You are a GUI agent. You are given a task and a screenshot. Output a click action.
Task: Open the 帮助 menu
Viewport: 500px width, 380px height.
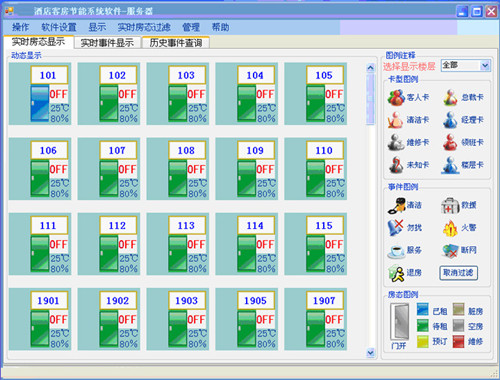(x=220, y=27)
